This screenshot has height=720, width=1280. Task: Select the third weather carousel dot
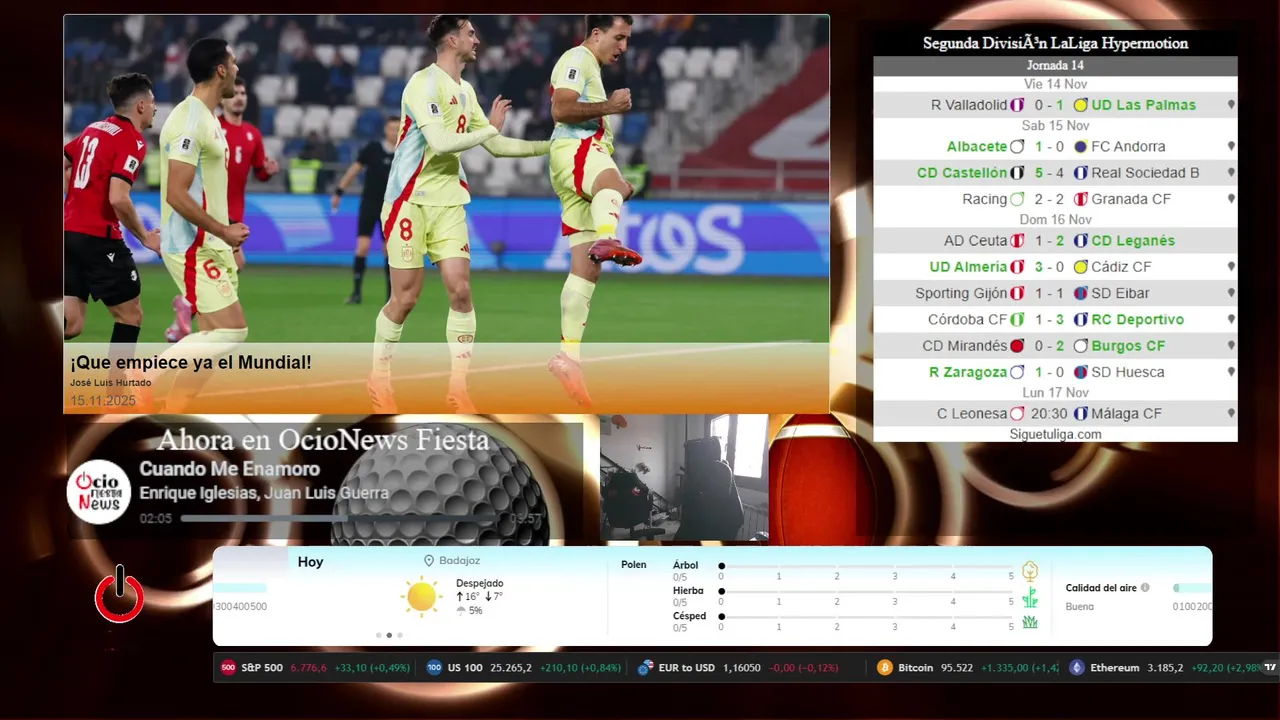click(400, 635)
